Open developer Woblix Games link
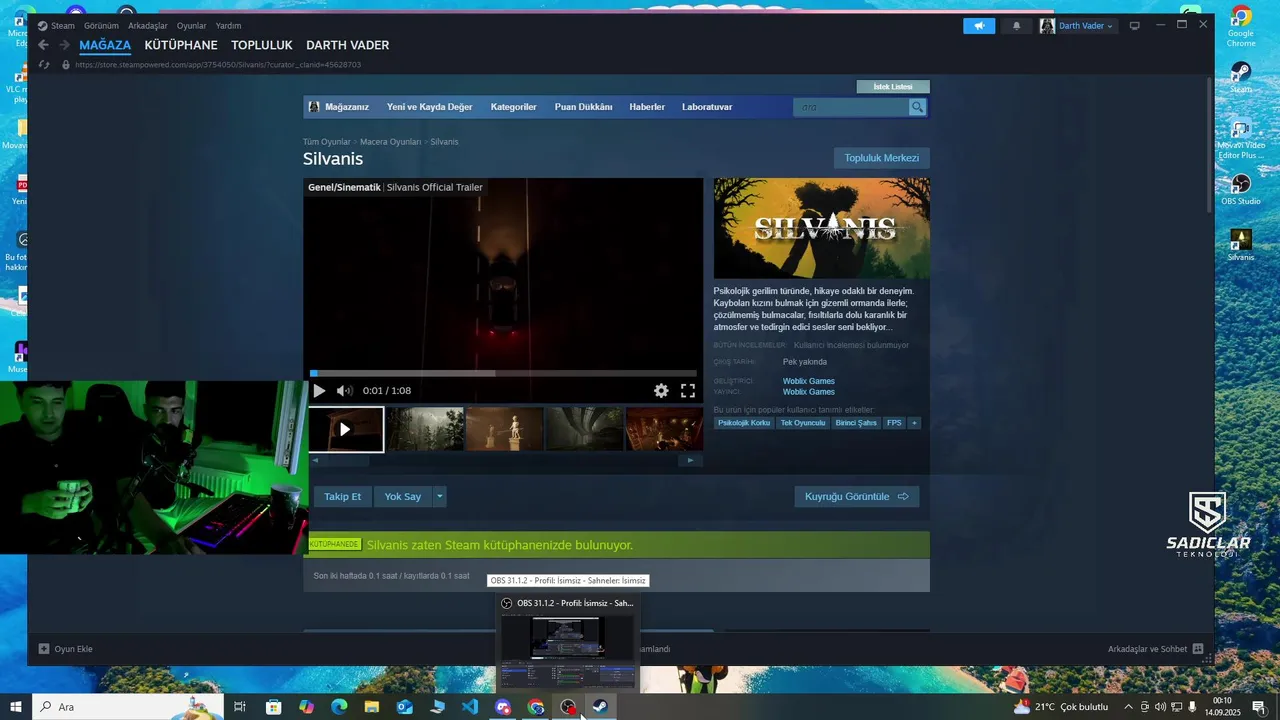 click(x=808, y=381)
